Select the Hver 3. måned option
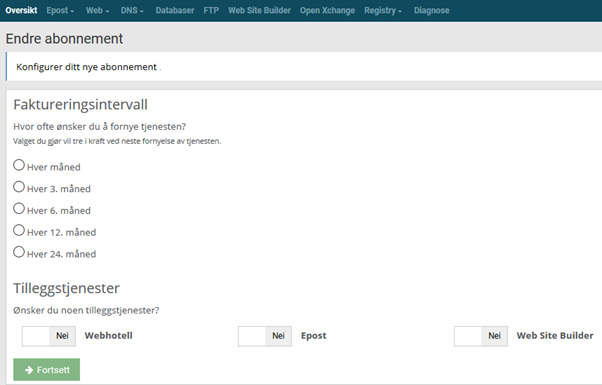This screenshot has height=385, width=602. coord(19,187)
